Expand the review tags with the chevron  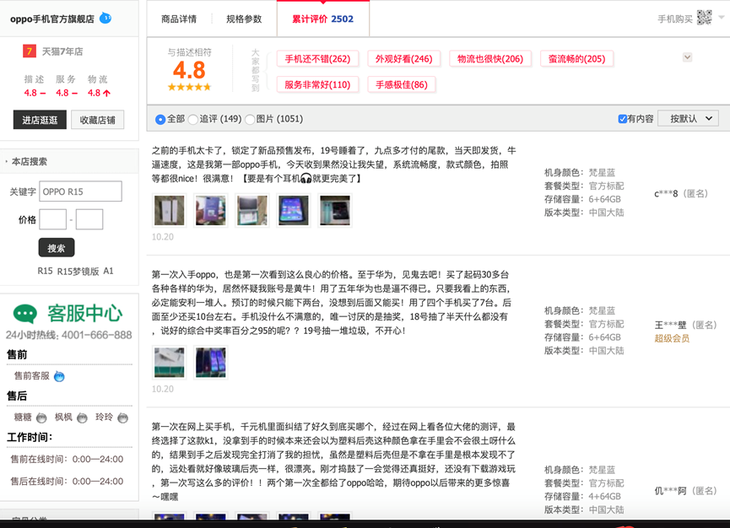click(687, 57)
